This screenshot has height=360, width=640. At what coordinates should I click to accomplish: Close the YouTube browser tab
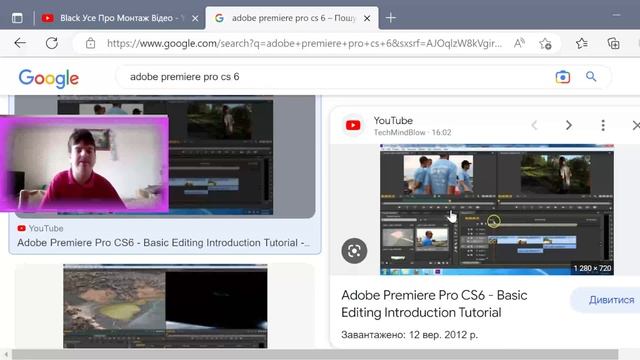coord(195,18)
